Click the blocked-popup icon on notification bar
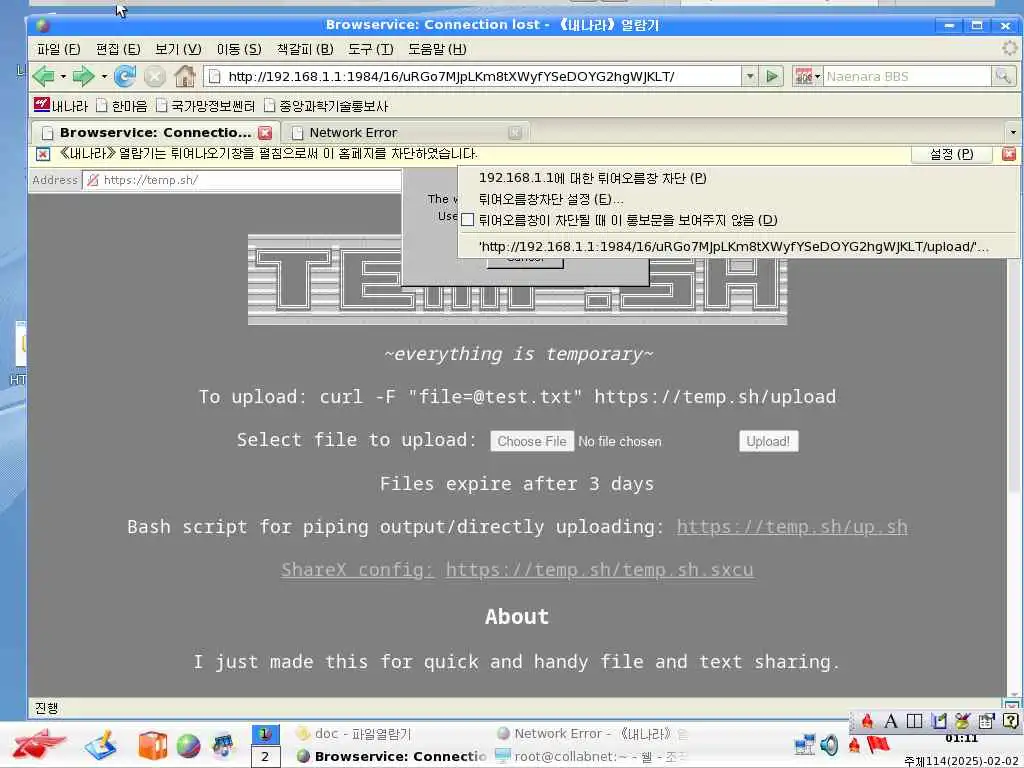The height and width of the screenshot is (768, 1024). point(42,154)
